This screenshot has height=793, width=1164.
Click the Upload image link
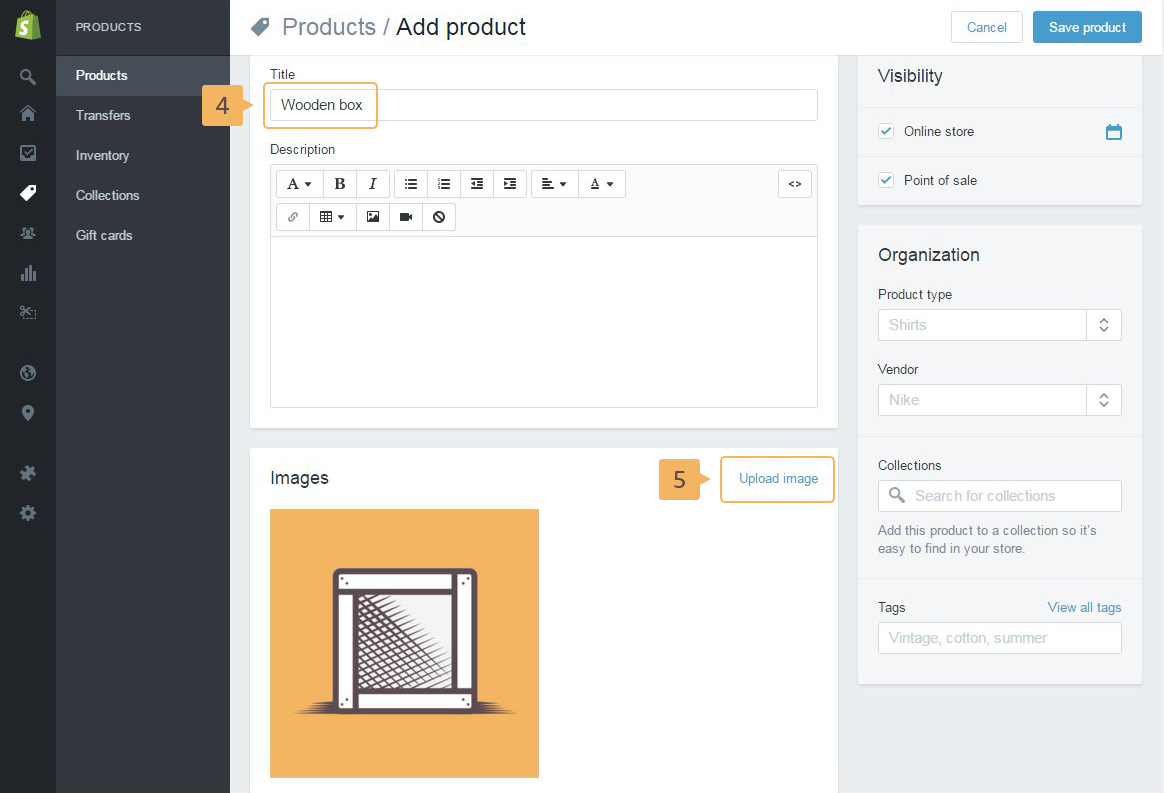pyautogui.click(x=778, y=479)
